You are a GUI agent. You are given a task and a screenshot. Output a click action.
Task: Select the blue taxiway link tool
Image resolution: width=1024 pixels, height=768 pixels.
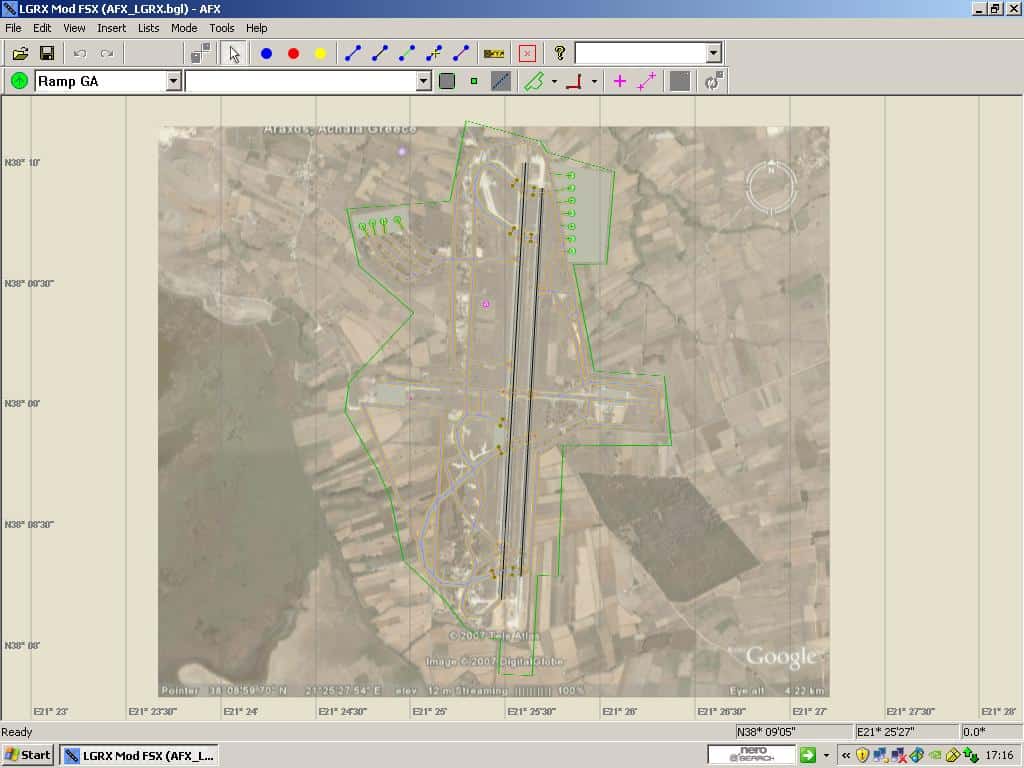pos(352,53)
